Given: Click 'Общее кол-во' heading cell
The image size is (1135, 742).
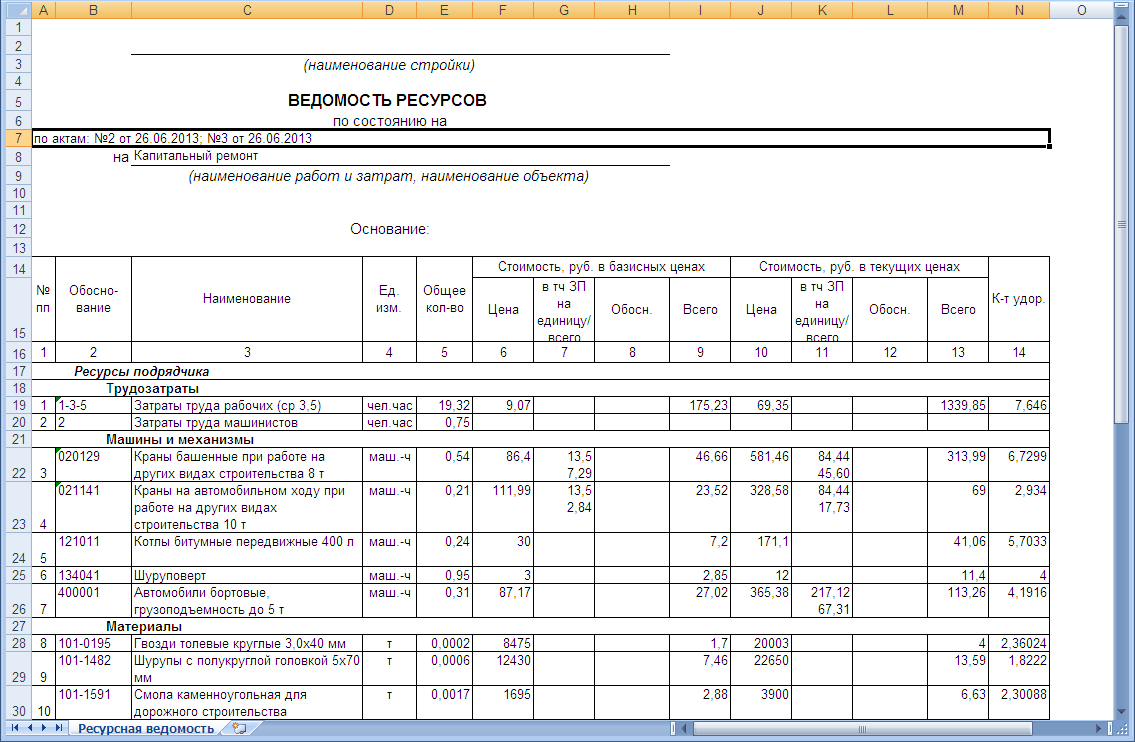Looking at the screenshot, I should click(x=444, y=298).
